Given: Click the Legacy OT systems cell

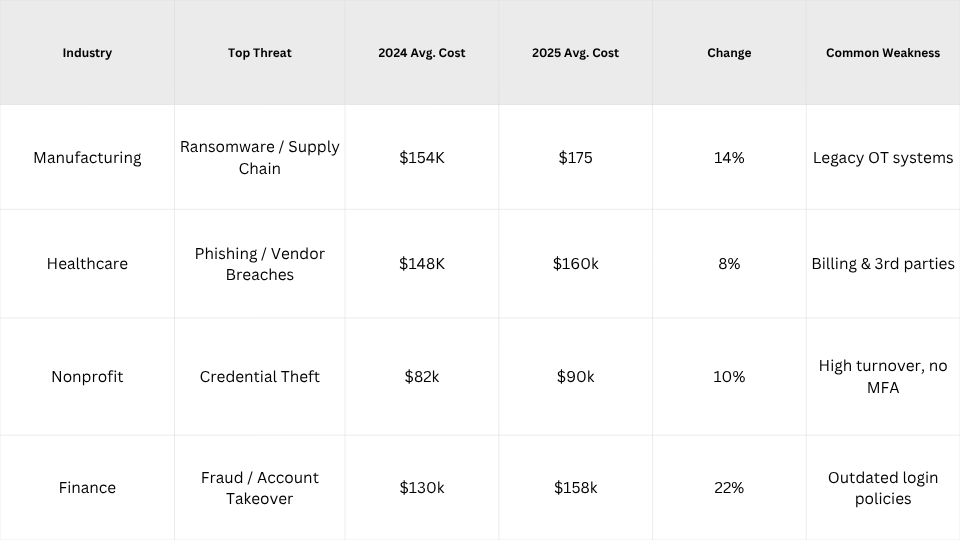Looking at the screenshot, I should point(883,158).
